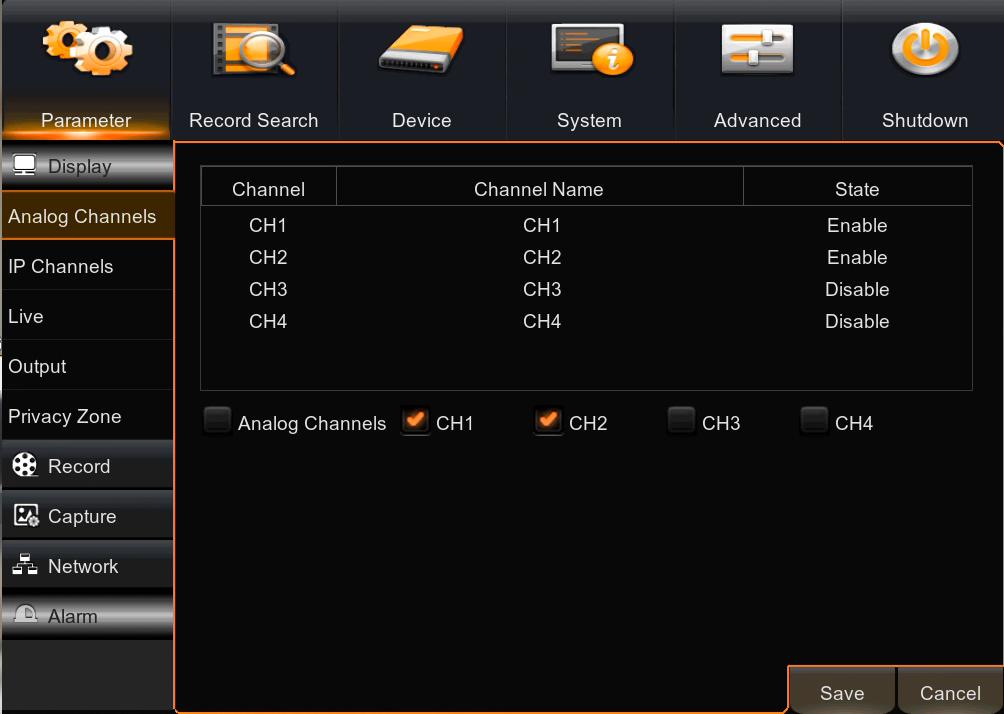Enable the CH4 checkbox
This screenshot has width=1004, height=714.
814,421
